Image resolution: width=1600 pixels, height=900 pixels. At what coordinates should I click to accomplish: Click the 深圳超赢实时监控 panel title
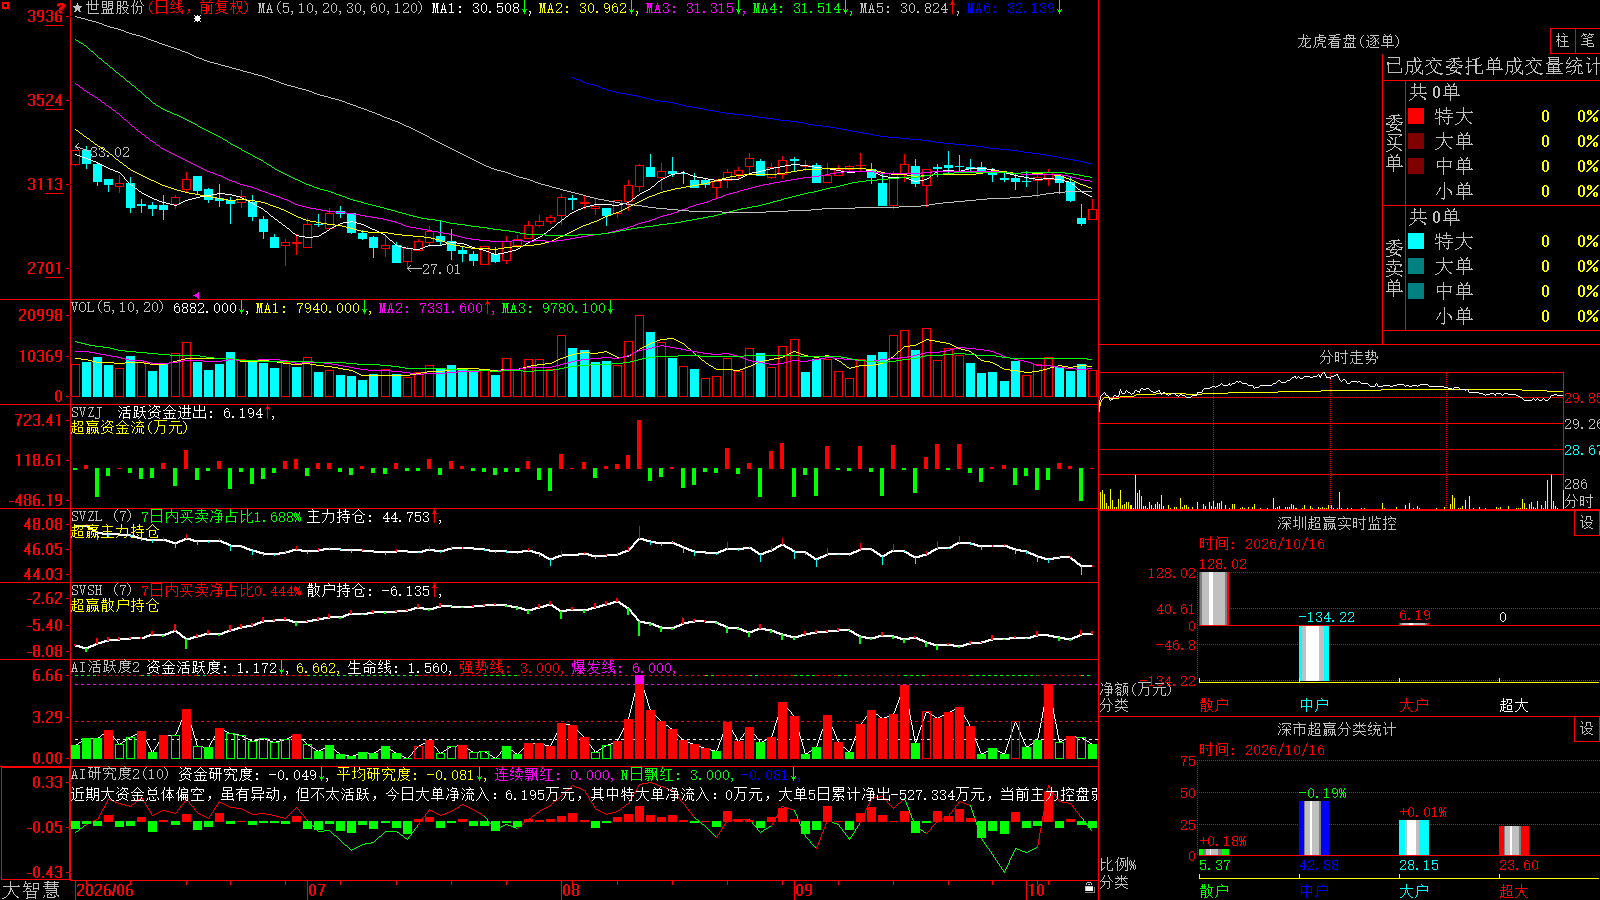pos(1337,523)
